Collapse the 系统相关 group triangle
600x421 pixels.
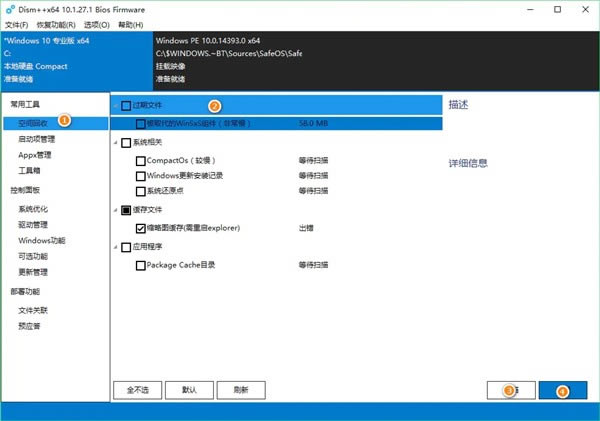[x=116, y=143]
